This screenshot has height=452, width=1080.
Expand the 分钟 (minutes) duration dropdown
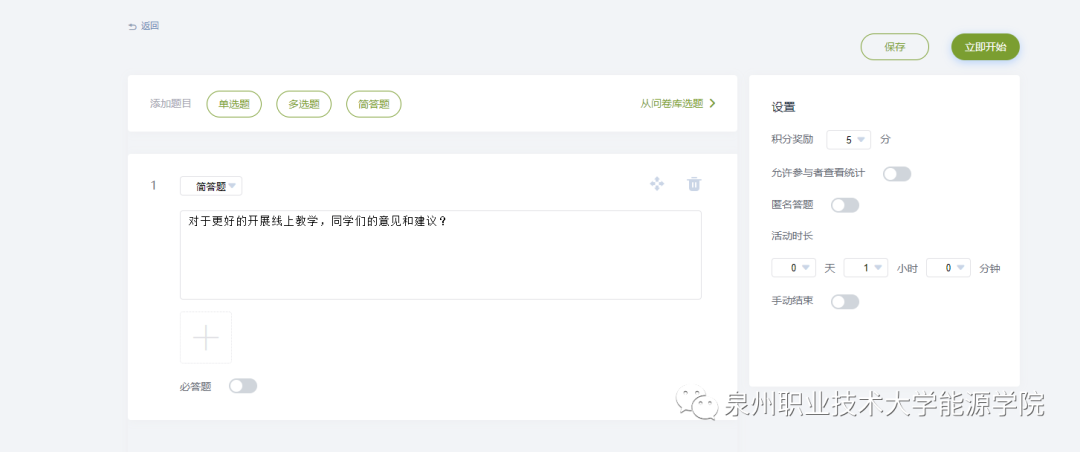[x=948, y=268]
